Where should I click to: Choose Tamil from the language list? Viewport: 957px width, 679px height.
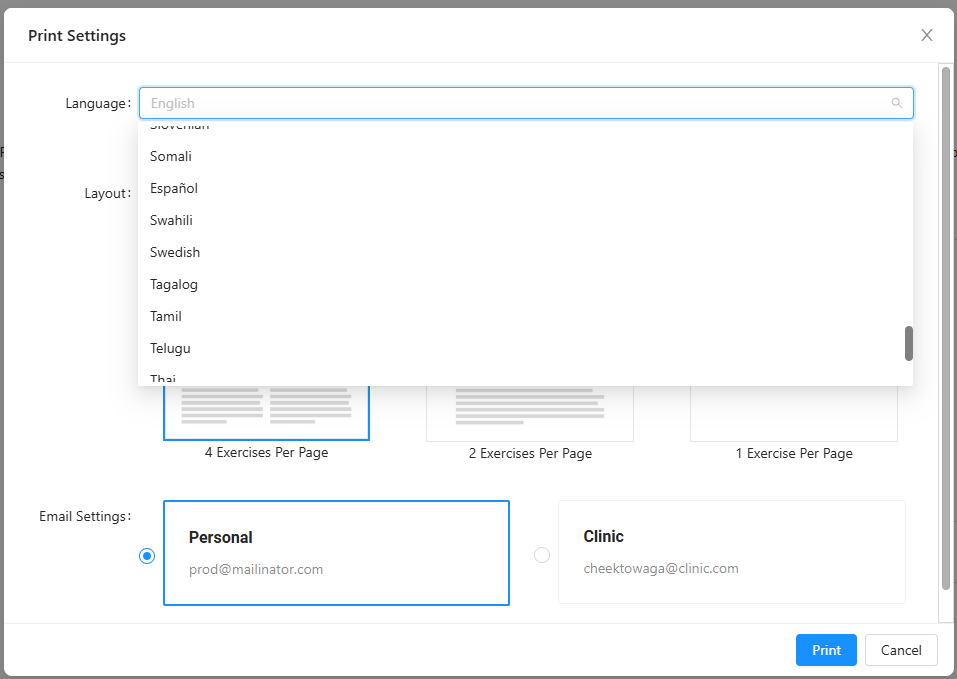(166, 316)
